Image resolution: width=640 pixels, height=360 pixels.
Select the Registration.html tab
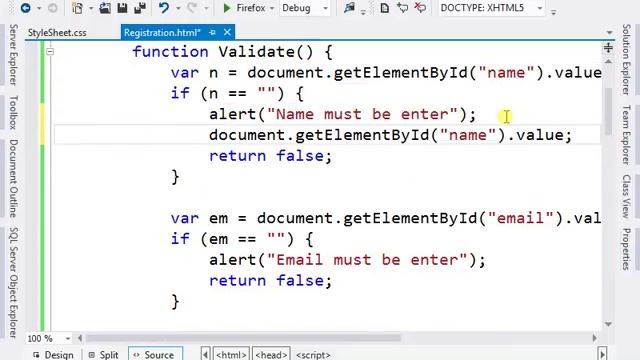click(x=162, y=33)
